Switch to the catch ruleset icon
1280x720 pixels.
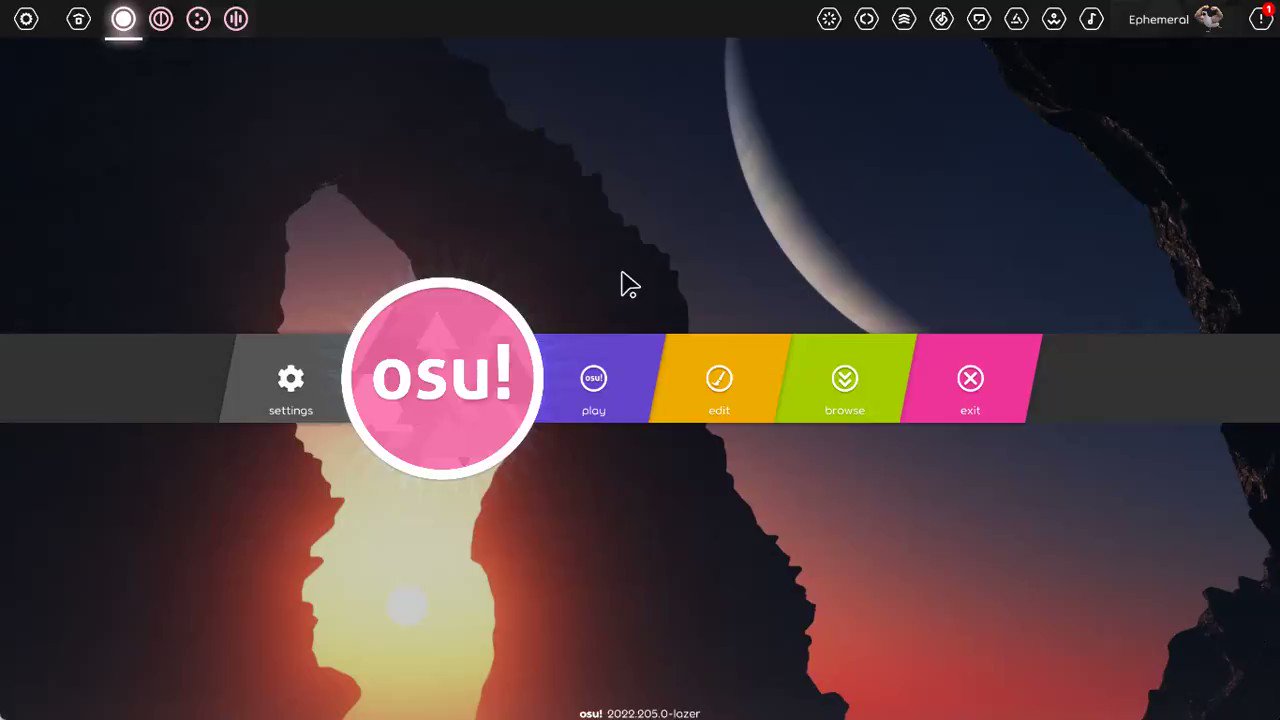coord(198,19)
